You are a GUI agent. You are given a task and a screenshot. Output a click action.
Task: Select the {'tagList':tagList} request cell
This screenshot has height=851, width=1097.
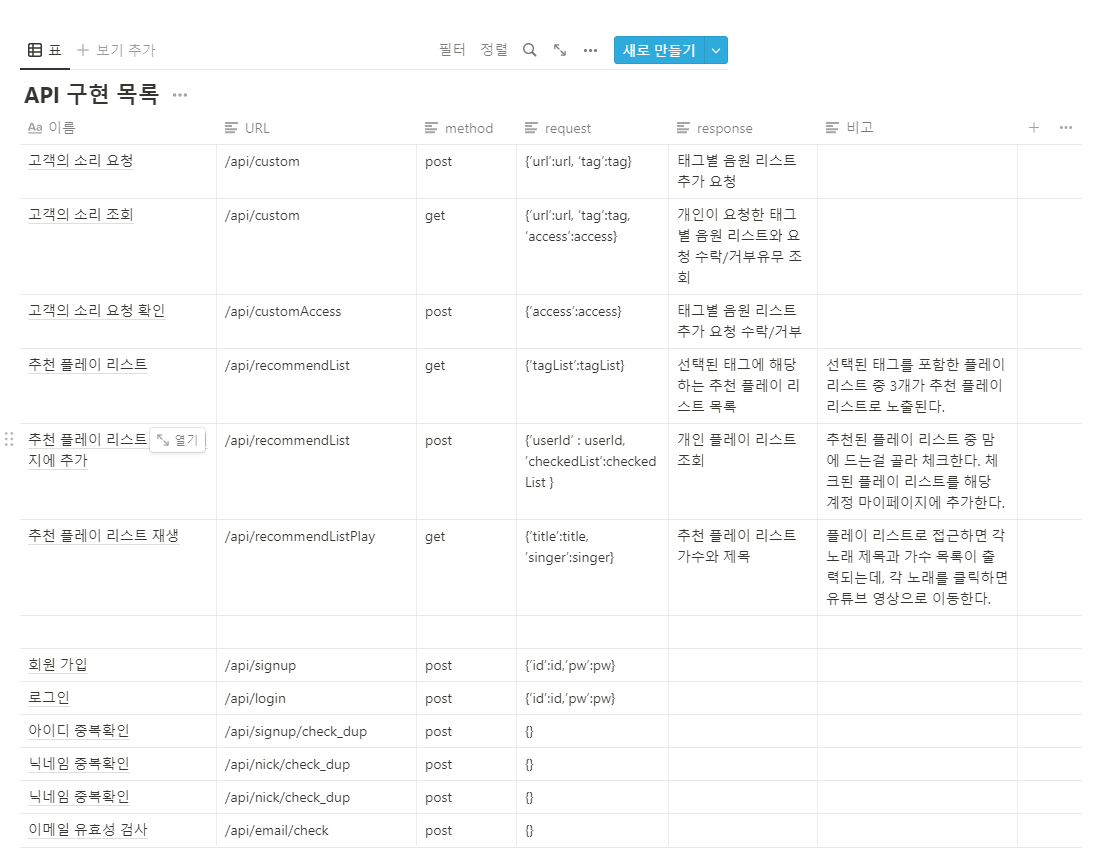593,386
